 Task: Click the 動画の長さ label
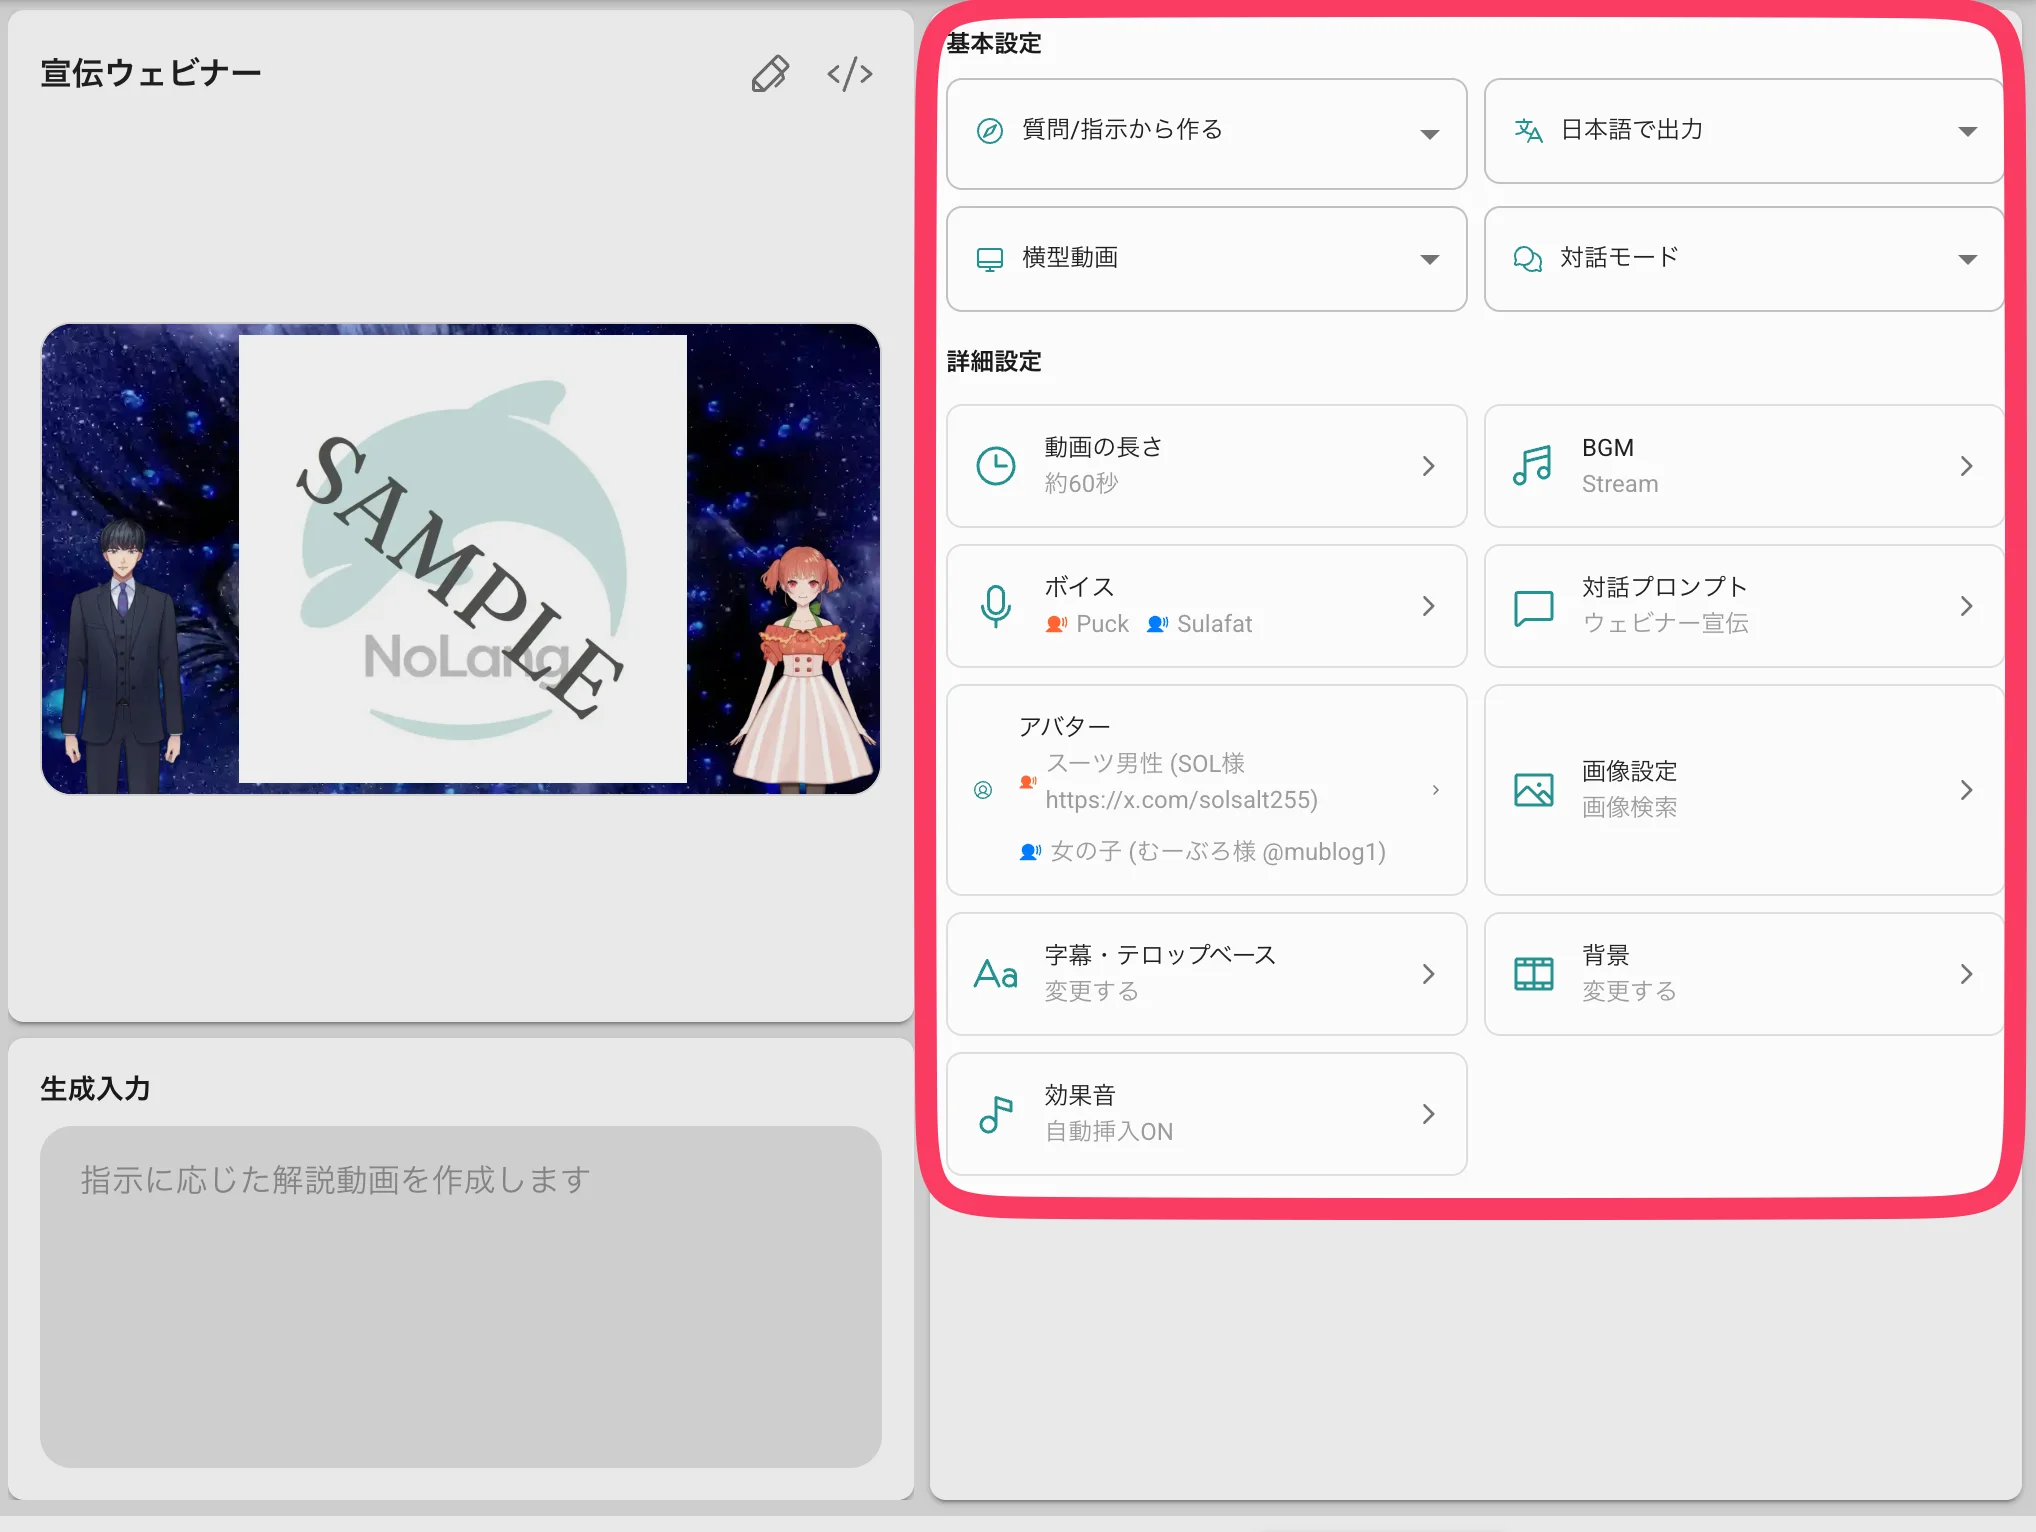coord(1104,447)
